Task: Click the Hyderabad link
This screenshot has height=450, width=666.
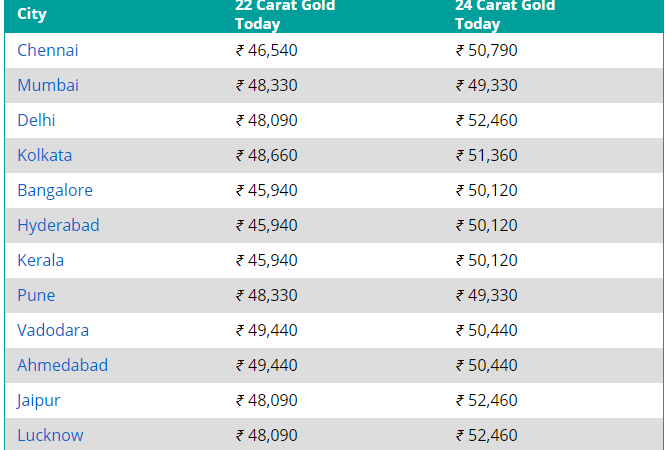Action: [x=58, y=225]
